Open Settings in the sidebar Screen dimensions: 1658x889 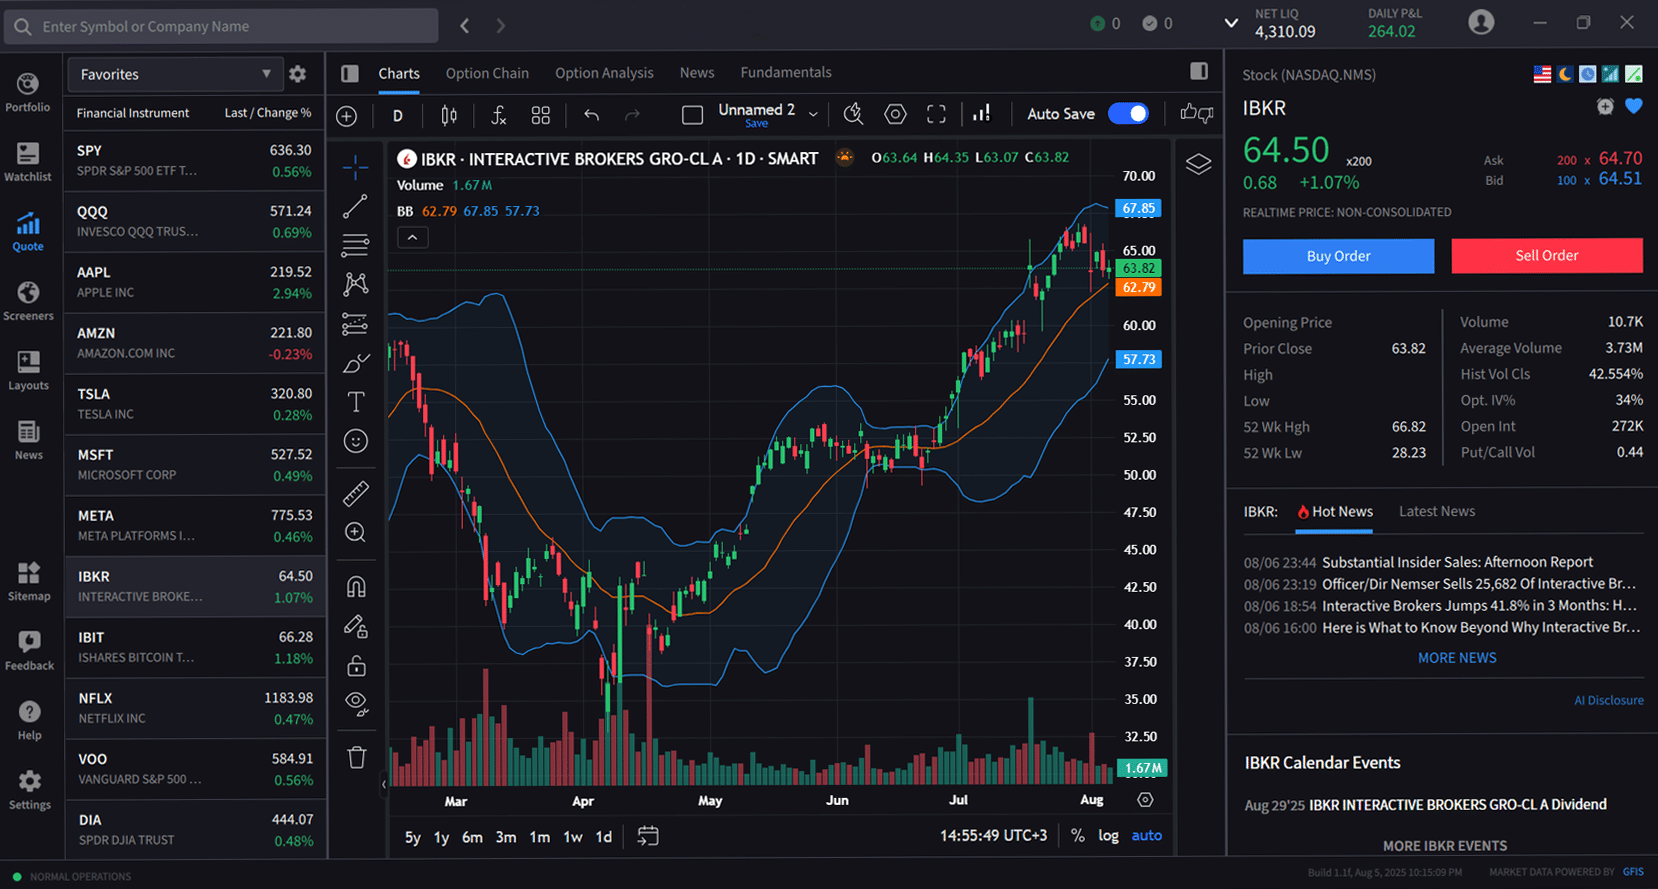[x=29, y=790]
